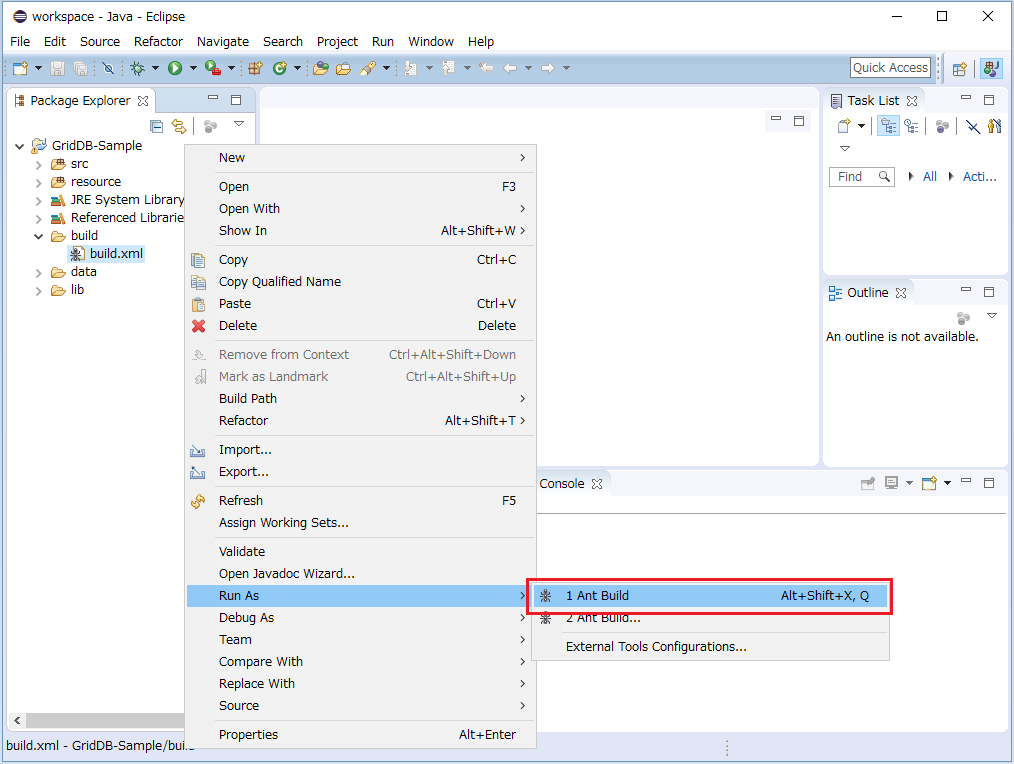Toggle Focus on Active Task in Package Explorer
The width and height of the screenshot is (1014, 764).
click(210, 126)
